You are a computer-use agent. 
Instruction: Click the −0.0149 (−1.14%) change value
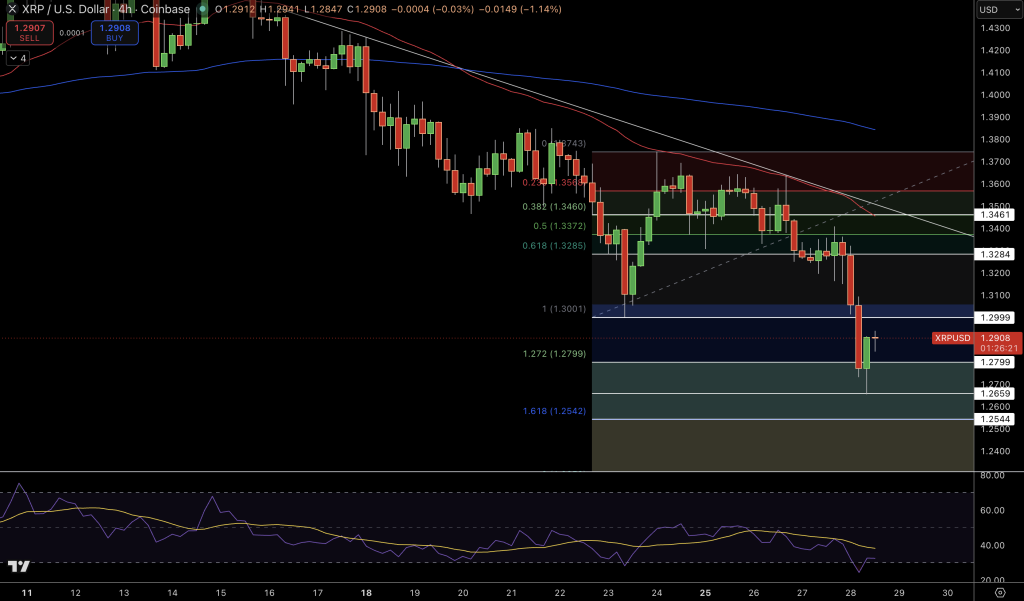coord(520,9)
